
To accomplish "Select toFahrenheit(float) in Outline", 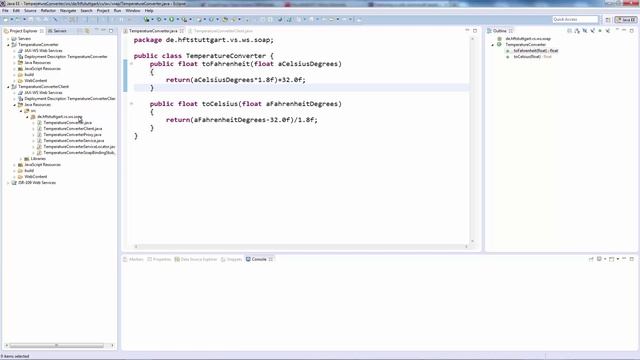I will point(535,51).
